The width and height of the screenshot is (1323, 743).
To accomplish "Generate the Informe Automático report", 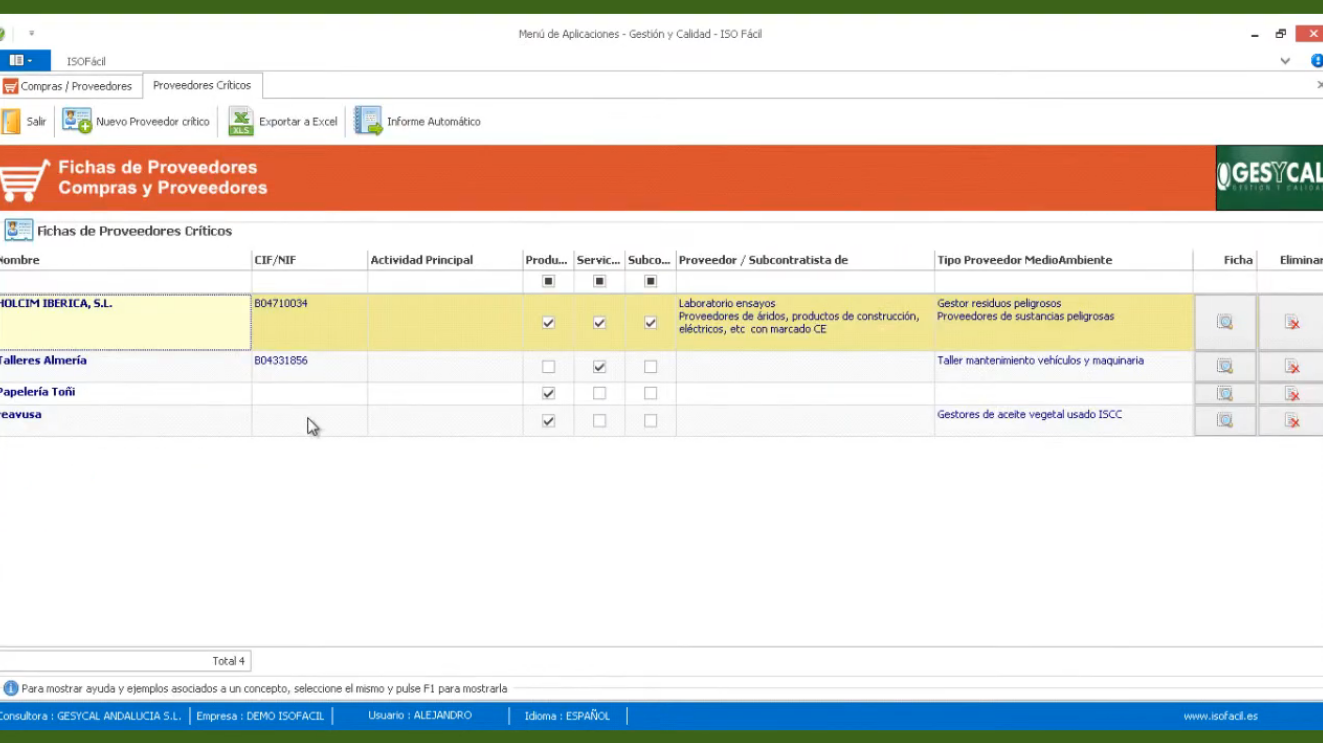I will 418,122.
